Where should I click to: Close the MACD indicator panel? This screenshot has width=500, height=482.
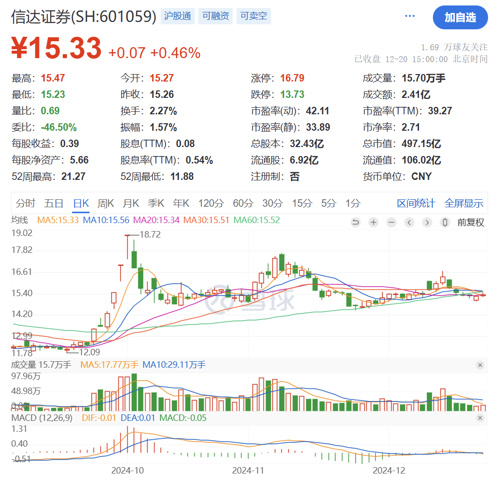click(x=480, y=418)
